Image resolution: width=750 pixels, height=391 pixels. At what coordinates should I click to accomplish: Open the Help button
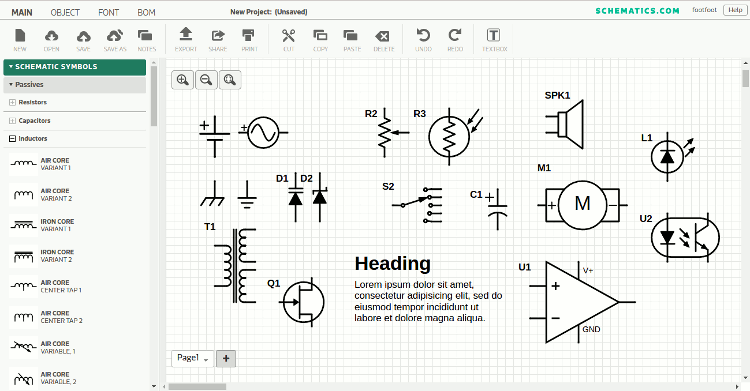tap(735, 10)
